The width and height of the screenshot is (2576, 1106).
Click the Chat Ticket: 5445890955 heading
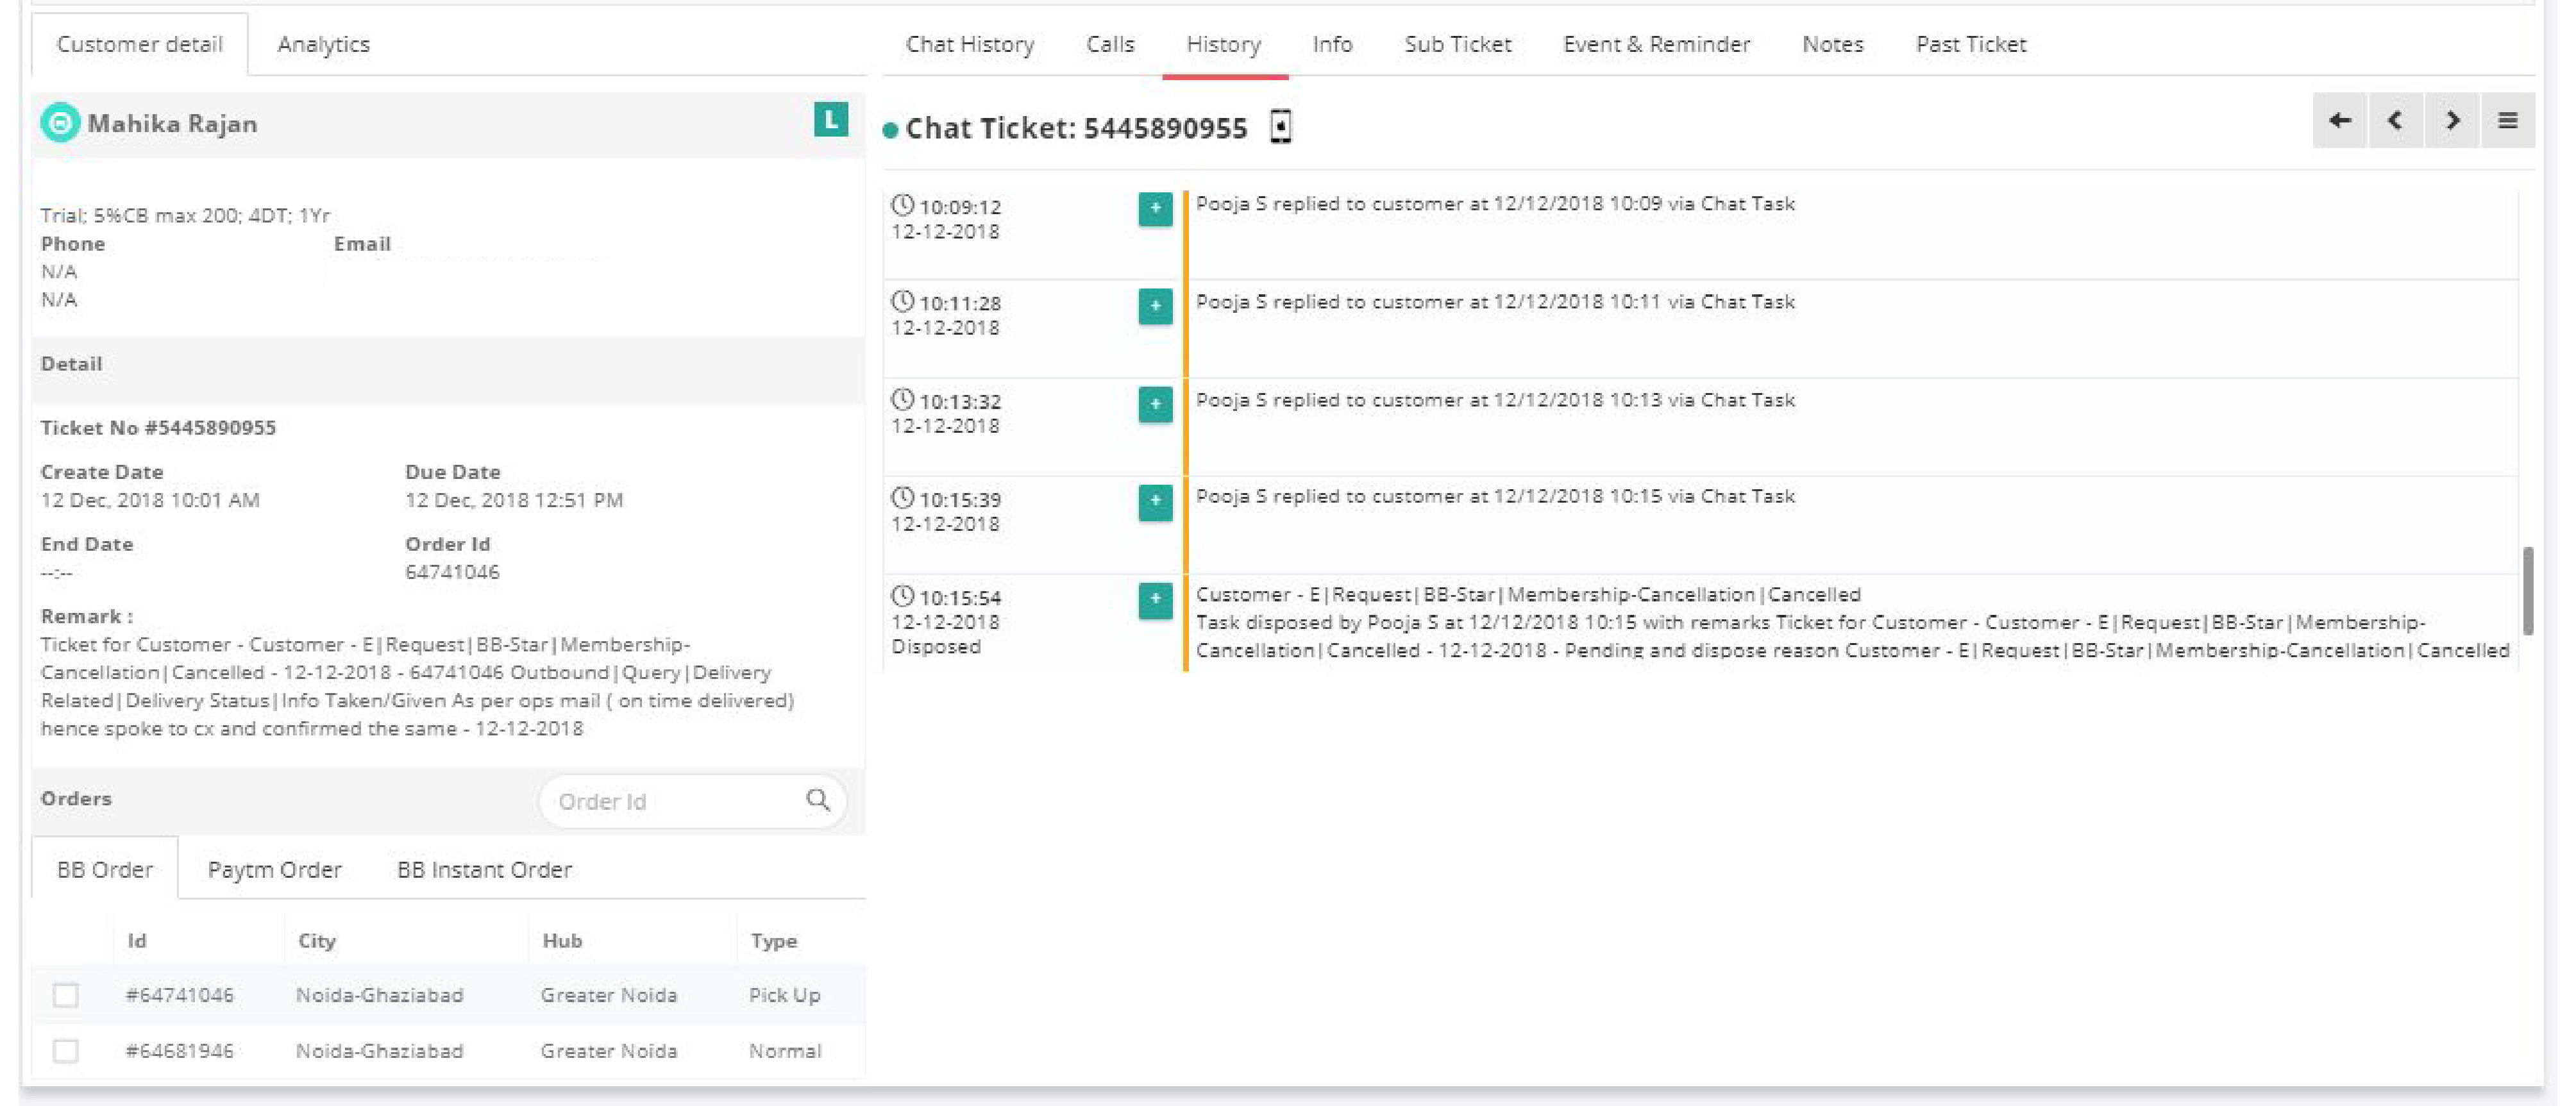pos(1076,128)
